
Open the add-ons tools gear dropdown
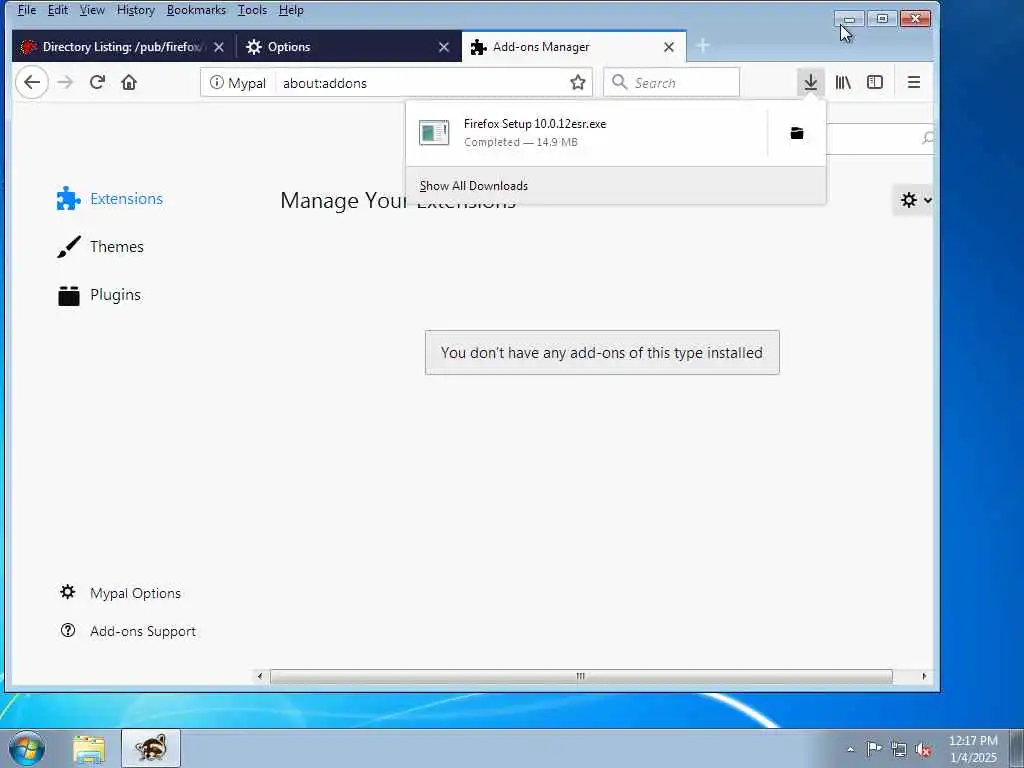coord(913,200)
